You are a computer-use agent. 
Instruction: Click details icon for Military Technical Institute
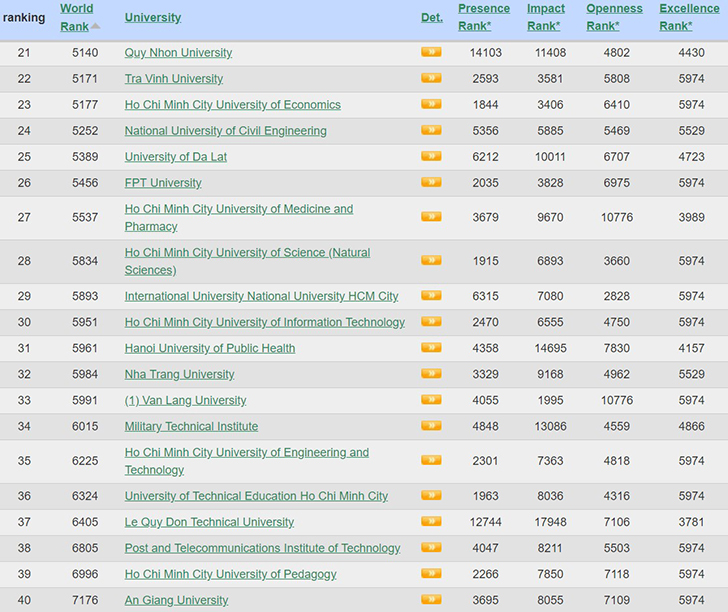point(431,426)
